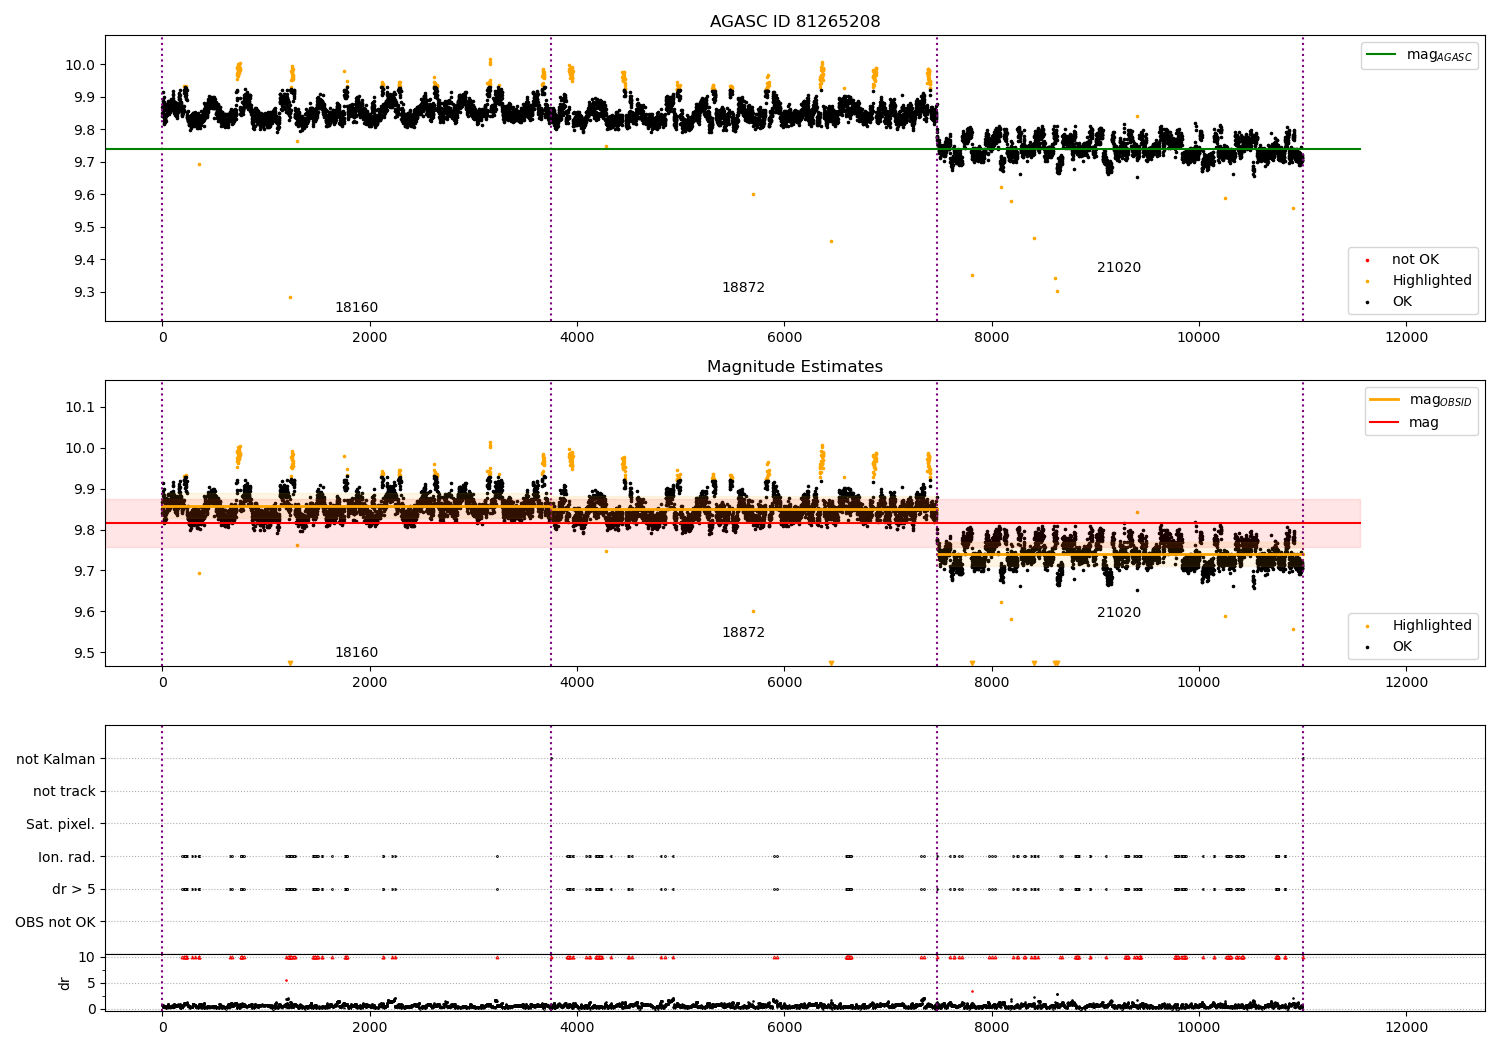Click the mag AGASC legend label text

pyautogui.click(x=1439, y=56)
